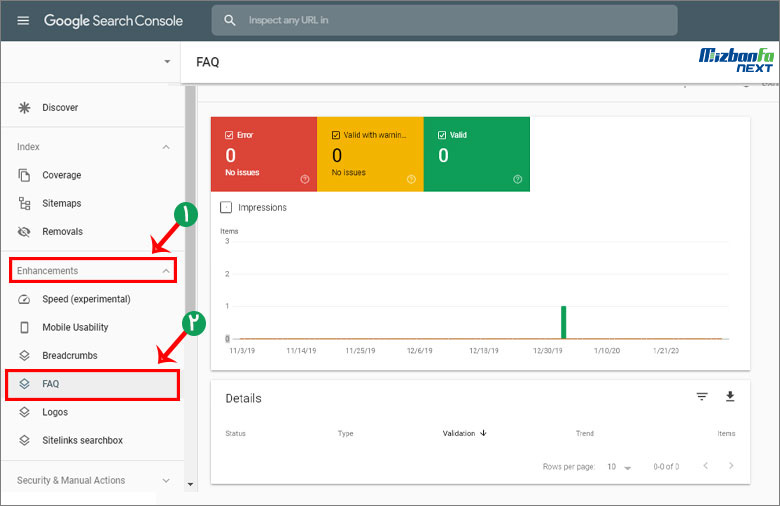The width and height of the screenshot is (780, 506).
Task: Click the search magnifier icon
Action: [x=229, y=20]
